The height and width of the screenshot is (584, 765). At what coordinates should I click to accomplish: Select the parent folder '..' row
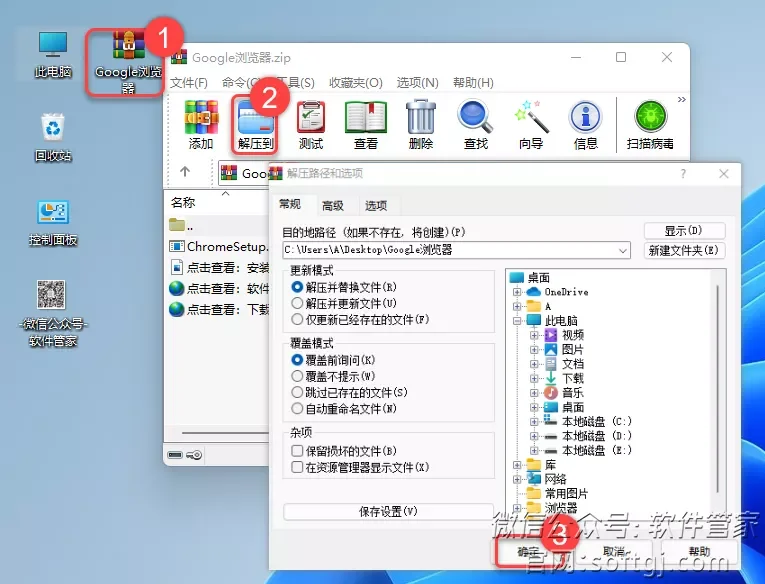coord(219,225)
